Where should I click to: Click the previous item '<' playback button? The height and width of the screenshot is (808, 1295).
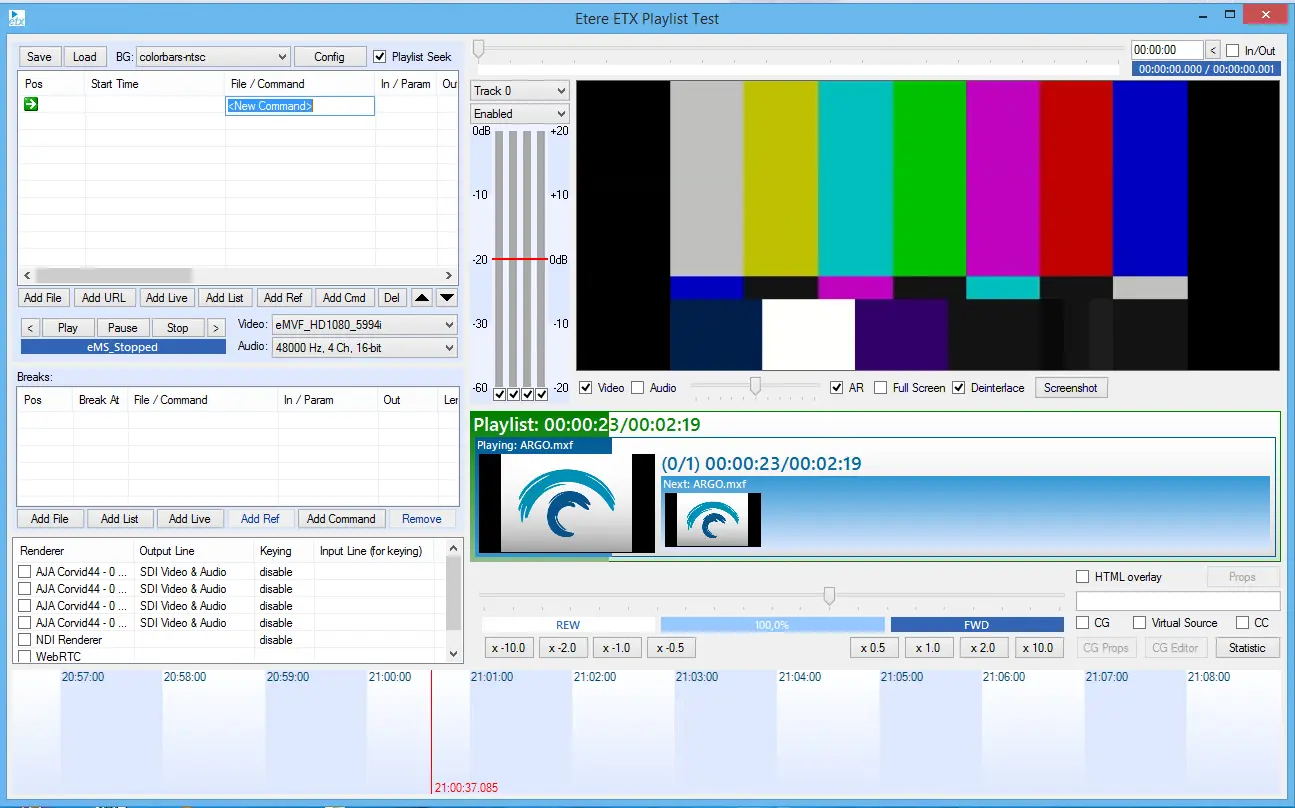(x=30, y=328)
